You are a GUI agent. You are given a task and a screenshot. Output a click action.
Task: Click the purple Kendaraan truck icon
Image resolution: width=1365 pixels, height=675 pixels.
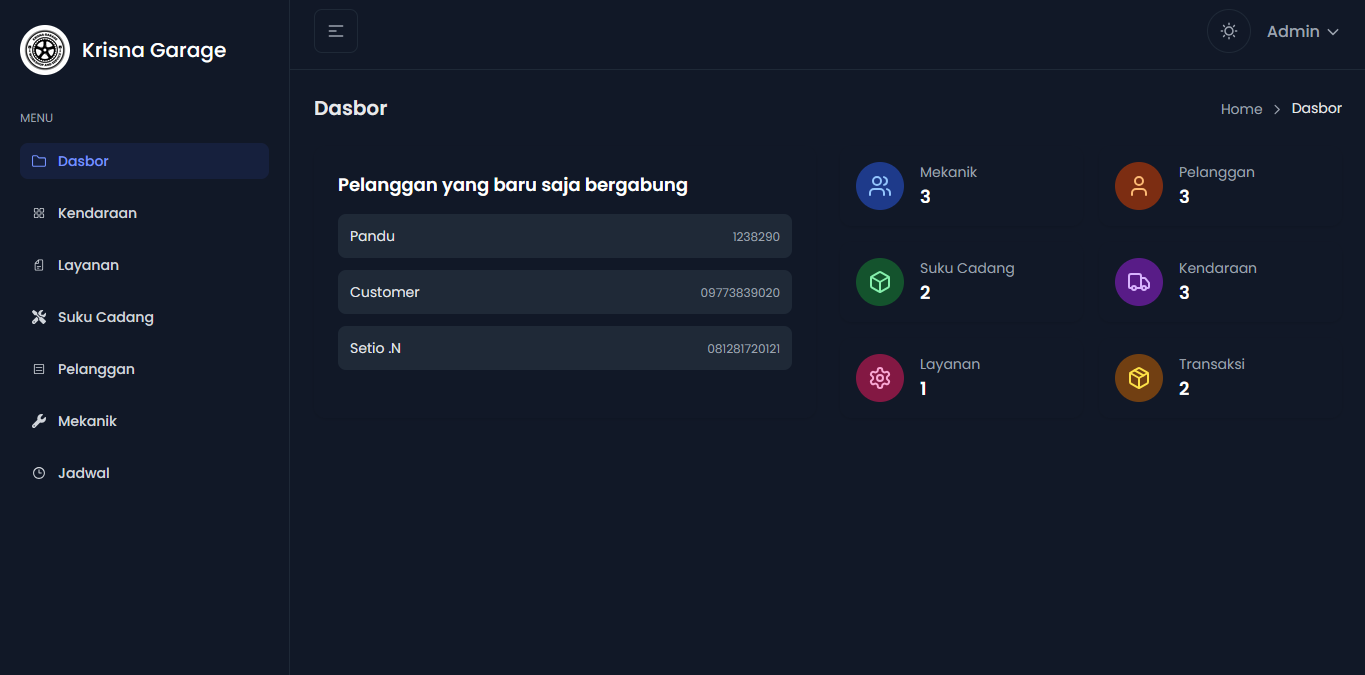(1139, 282)
